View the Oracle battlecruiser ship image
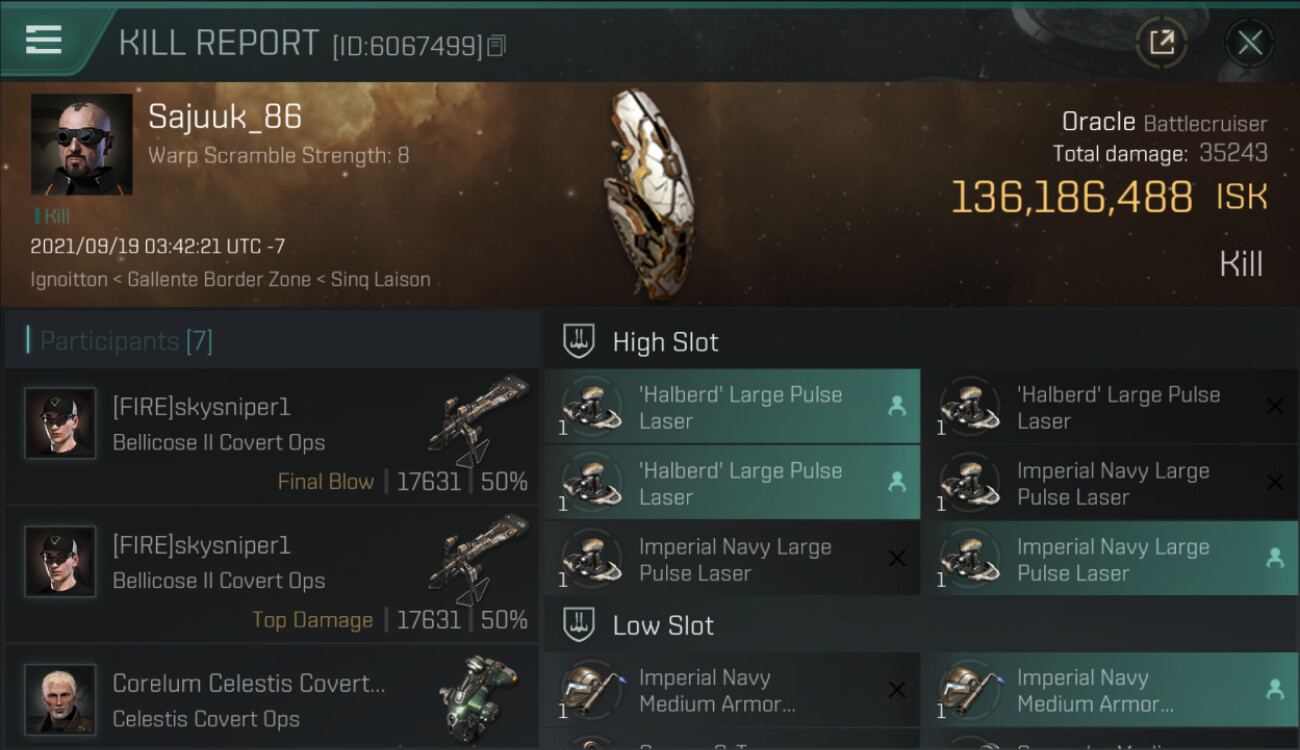This screenshot has height=750, width=1300. (649, 194)
